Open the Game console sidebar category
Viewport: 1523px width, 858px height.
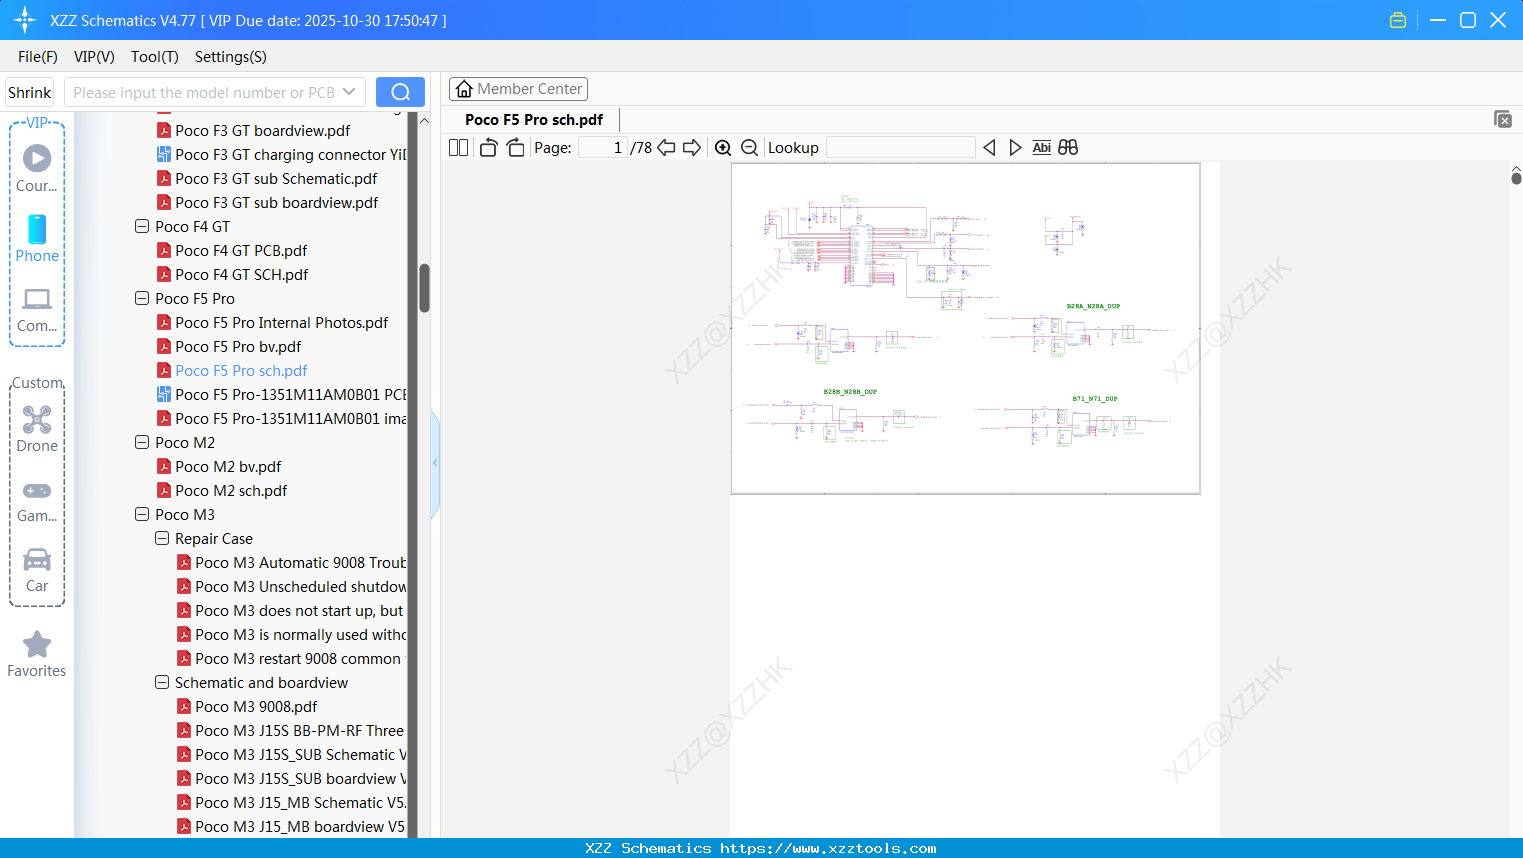pos(37,501)
